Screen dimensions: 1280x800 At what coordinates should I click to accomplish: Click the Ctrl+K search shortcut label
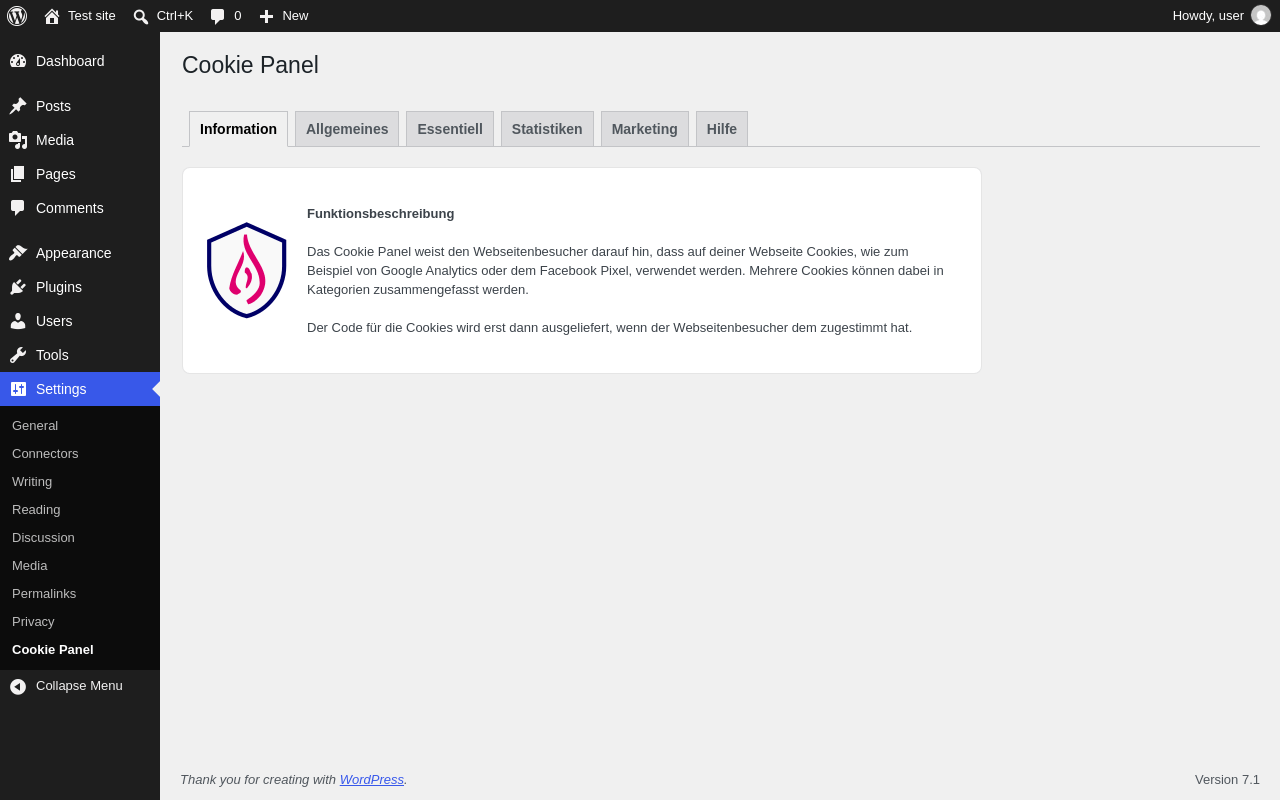pyautogui.click(x=175, y=15)
